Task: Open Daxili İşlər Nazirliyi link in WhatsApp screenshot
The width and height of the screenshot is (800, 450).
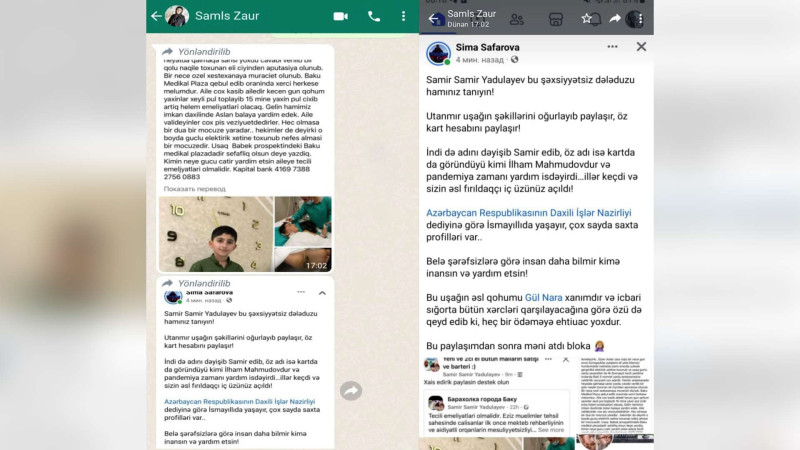Action: point(239,402)
